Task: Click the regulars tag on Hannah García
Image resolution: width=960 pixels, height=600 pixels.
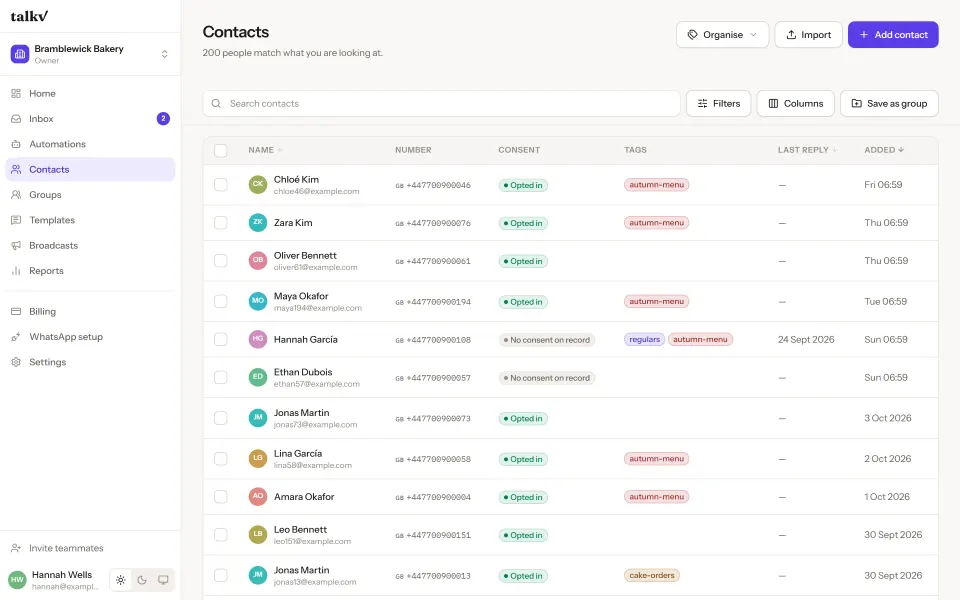Action: [644, 339]
